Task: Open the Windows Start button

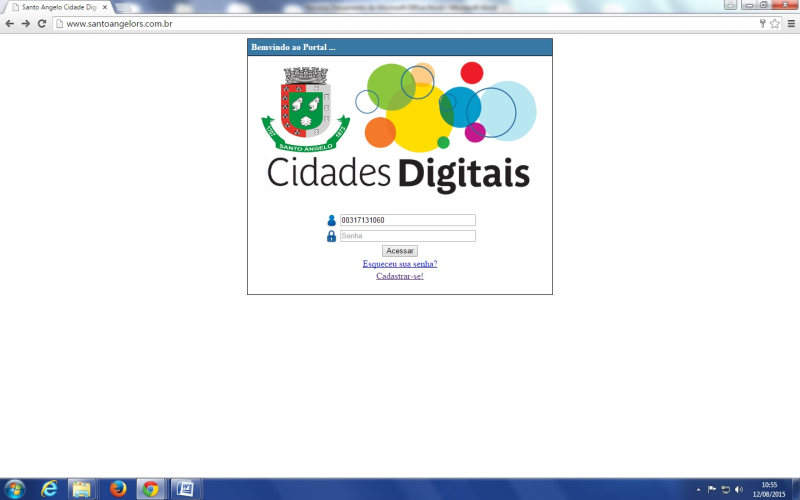Action: click(x=14, y=489)
